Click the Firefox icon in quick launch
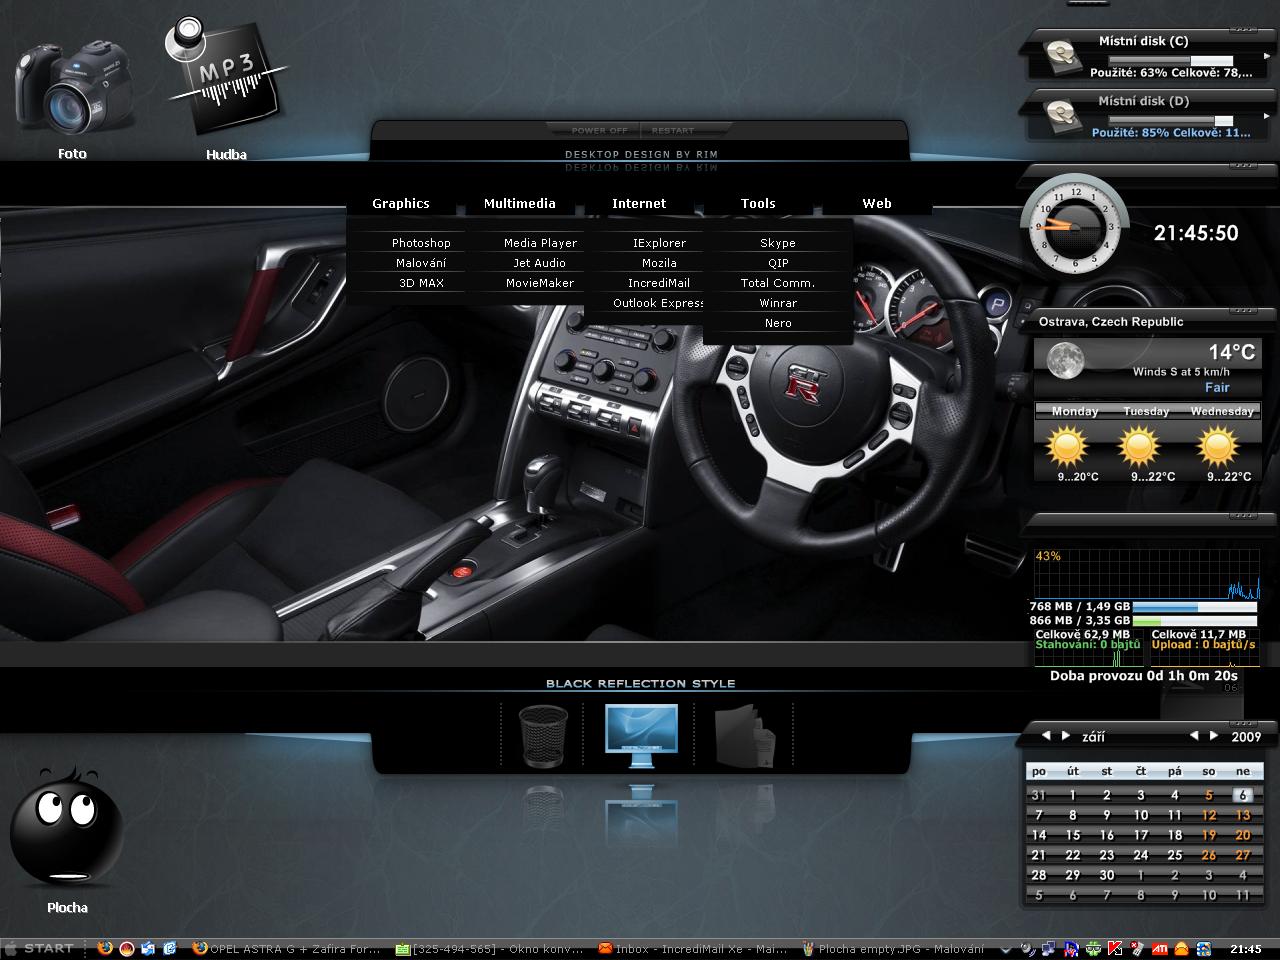Image resolution: width=1280 pixels, height=960 pixels. click(x=106, y=948)
